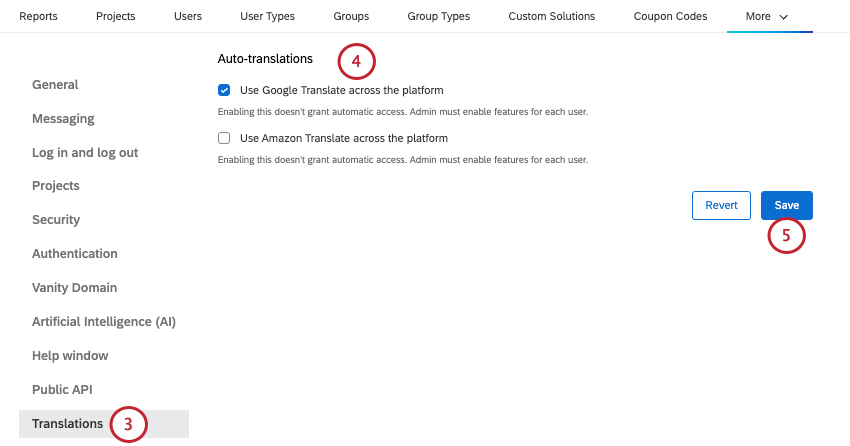This screenshot has width=850, height=446.
Task: Open the Coupon Codes tab
Action: (x=670, y=17)
